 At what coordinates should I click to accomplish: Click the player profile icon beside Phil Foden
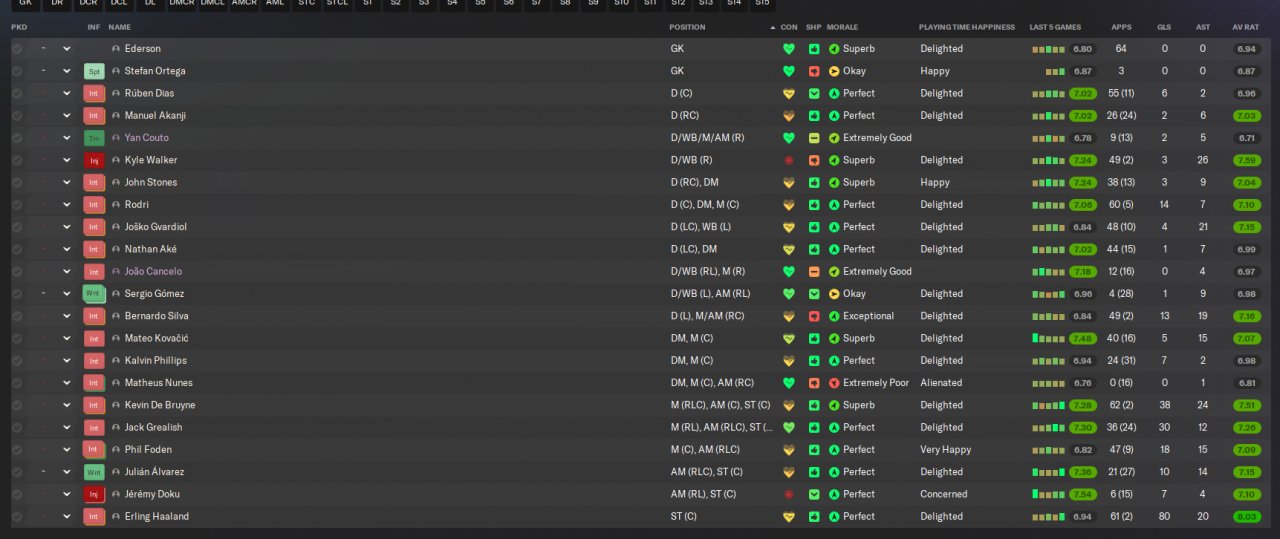pyautogui.click(x=116, y=450)
